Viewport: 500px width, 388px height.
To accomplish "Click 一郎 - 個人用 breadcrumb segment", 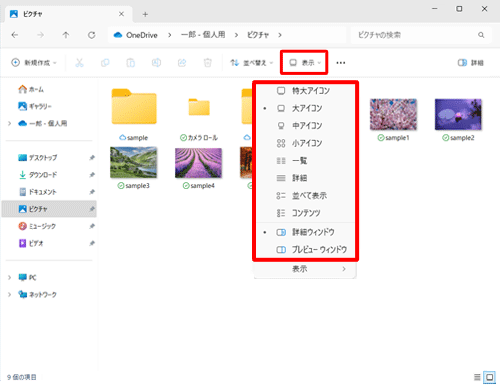I will (x=203, y=35).
